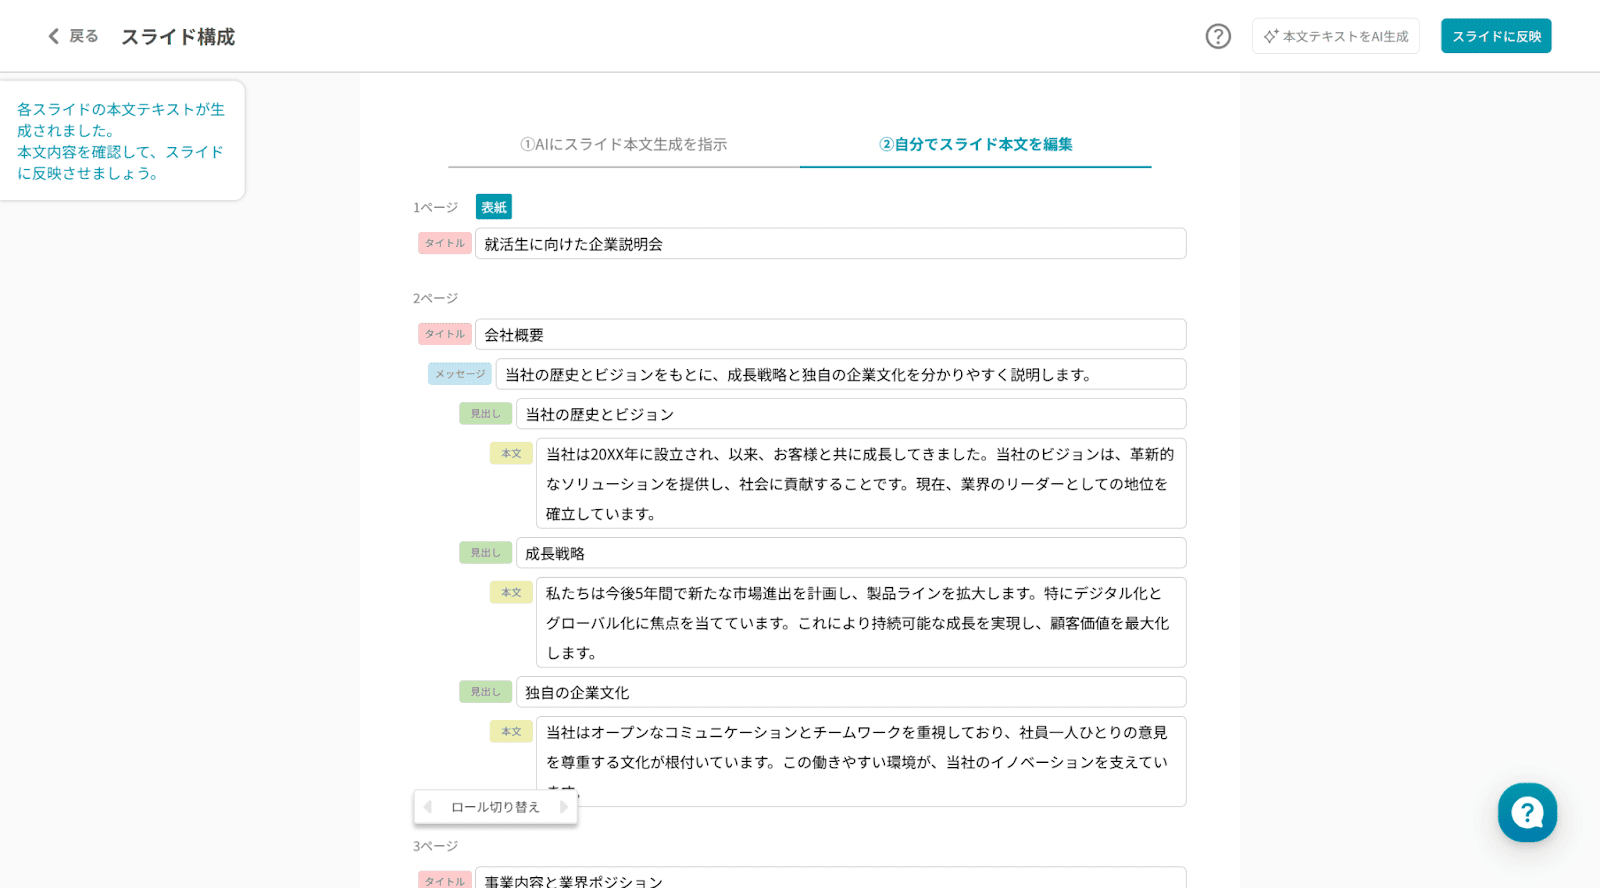Click the heading field 成長戦略
Screen dimensions: 1600x888
point(850,553)
